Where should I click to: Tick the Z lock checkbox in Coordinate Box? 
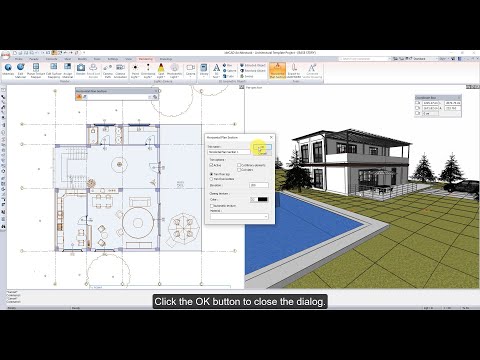(418, 113)
